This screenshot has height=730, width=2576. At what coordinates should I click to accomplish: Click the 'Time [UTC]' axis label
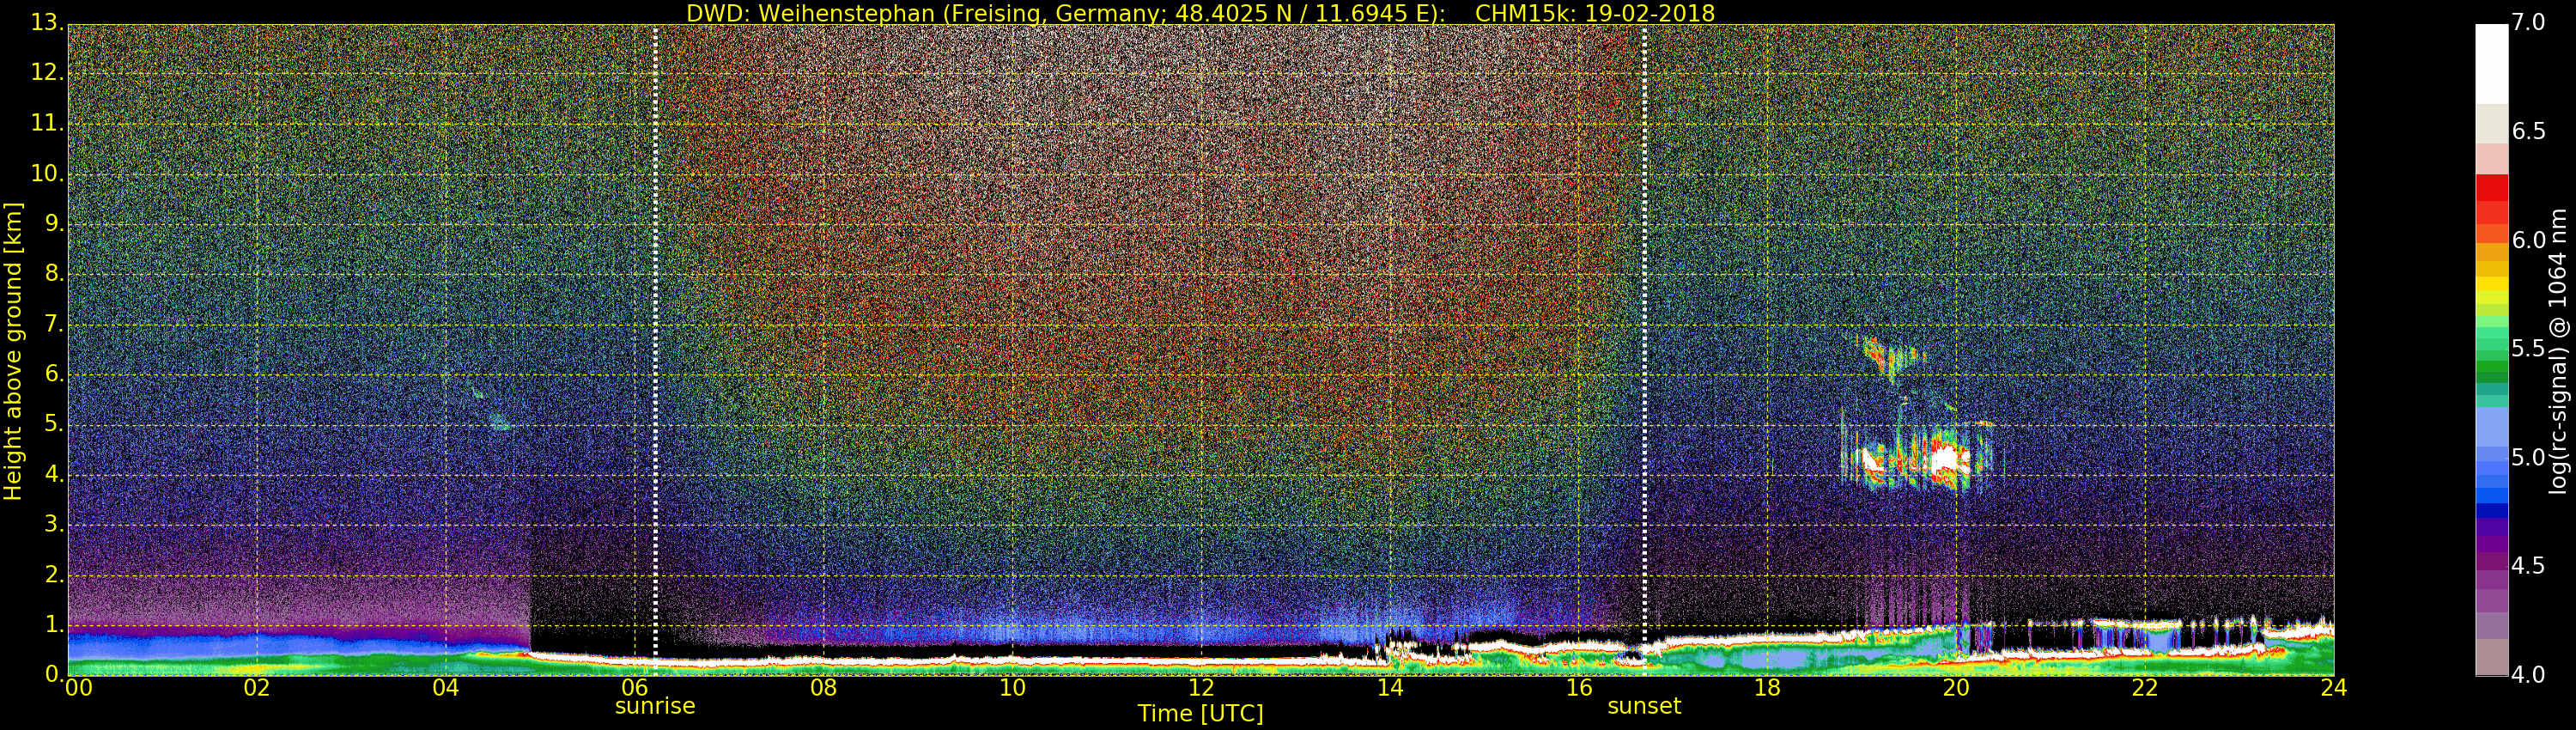coord(1200,714)
